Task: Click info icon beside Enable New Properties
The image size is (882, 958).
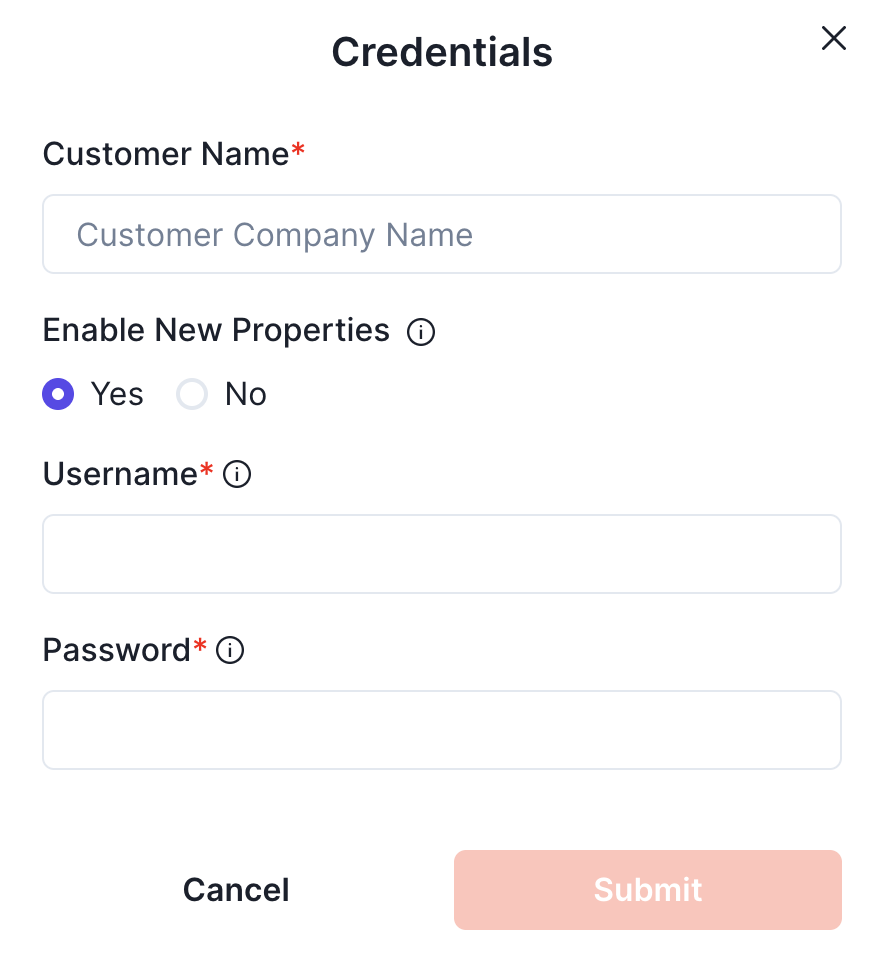Action: point(421,332)
